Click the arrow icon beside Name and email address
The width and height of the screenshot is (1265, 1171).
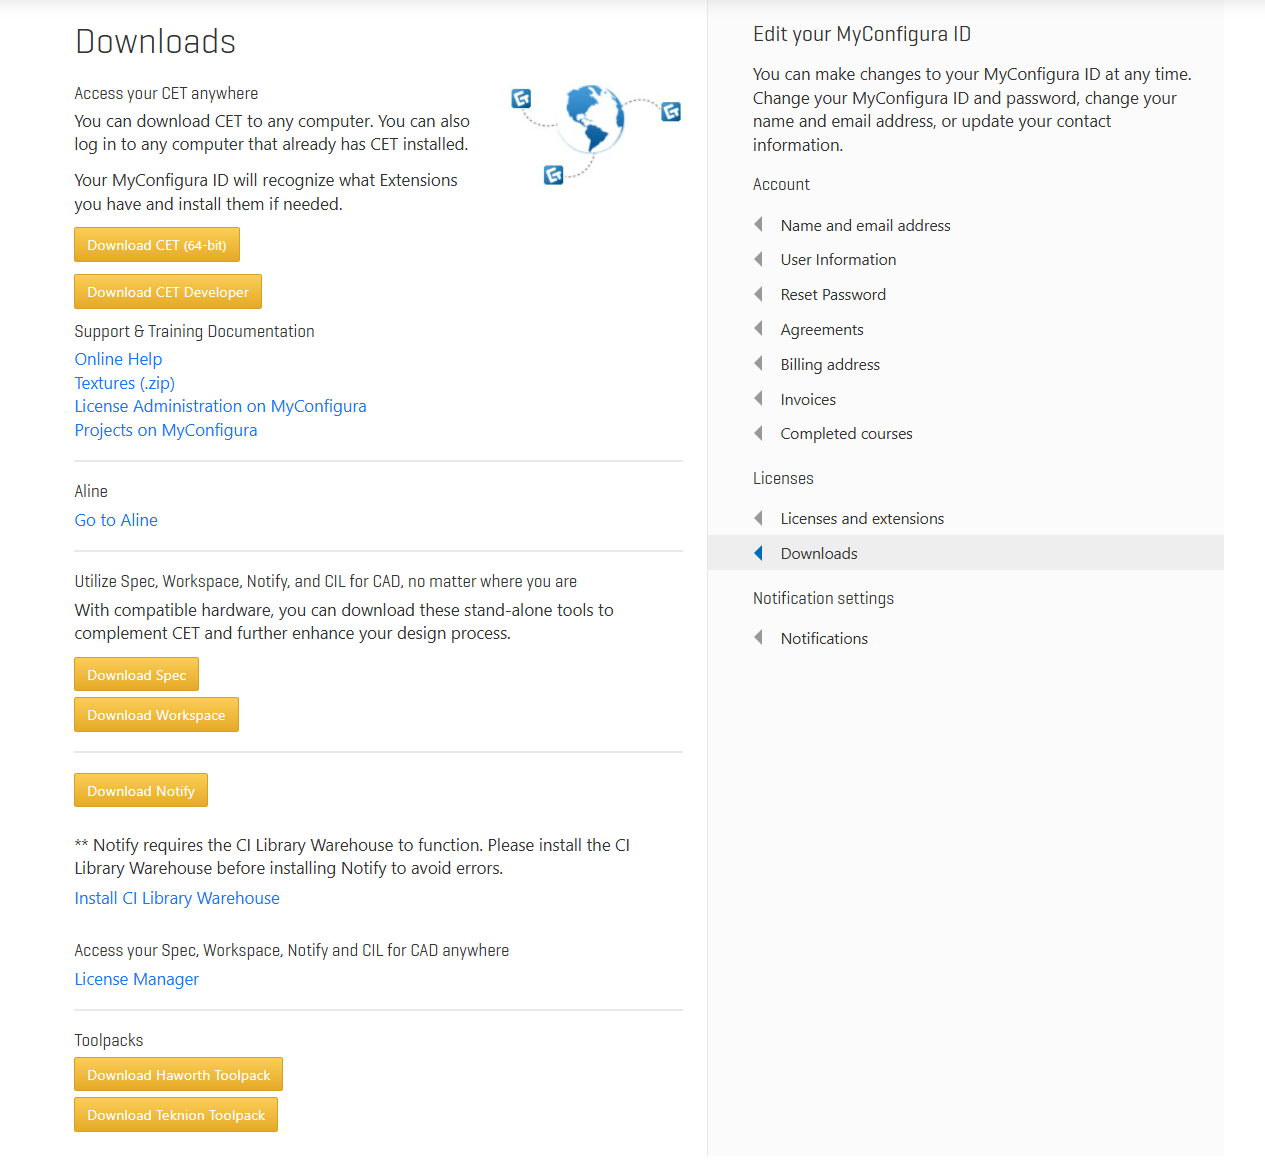tap(758, 224)
